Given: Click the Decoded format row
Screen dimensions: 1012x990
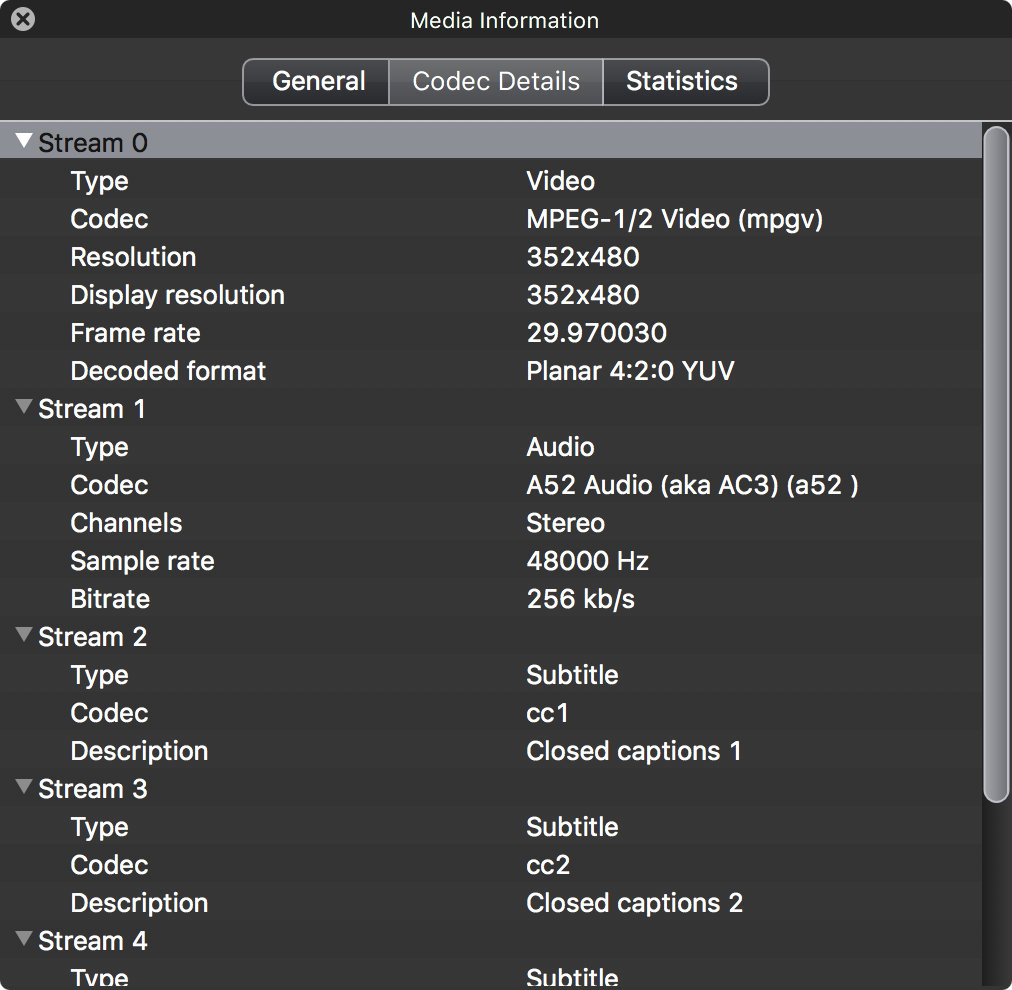Looking at the screenshot, I should point(168,371).
